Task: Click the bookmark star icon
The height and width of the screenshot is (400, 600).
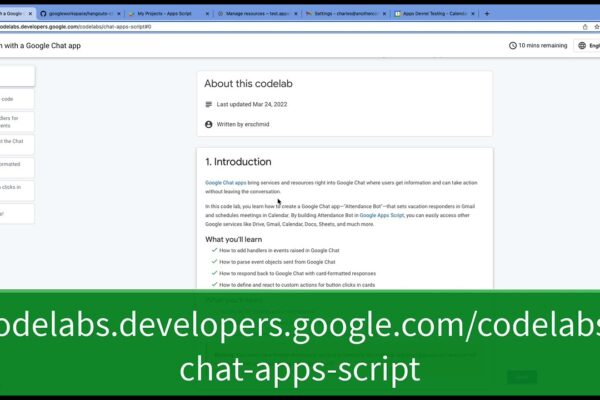Action: (597, 27)
